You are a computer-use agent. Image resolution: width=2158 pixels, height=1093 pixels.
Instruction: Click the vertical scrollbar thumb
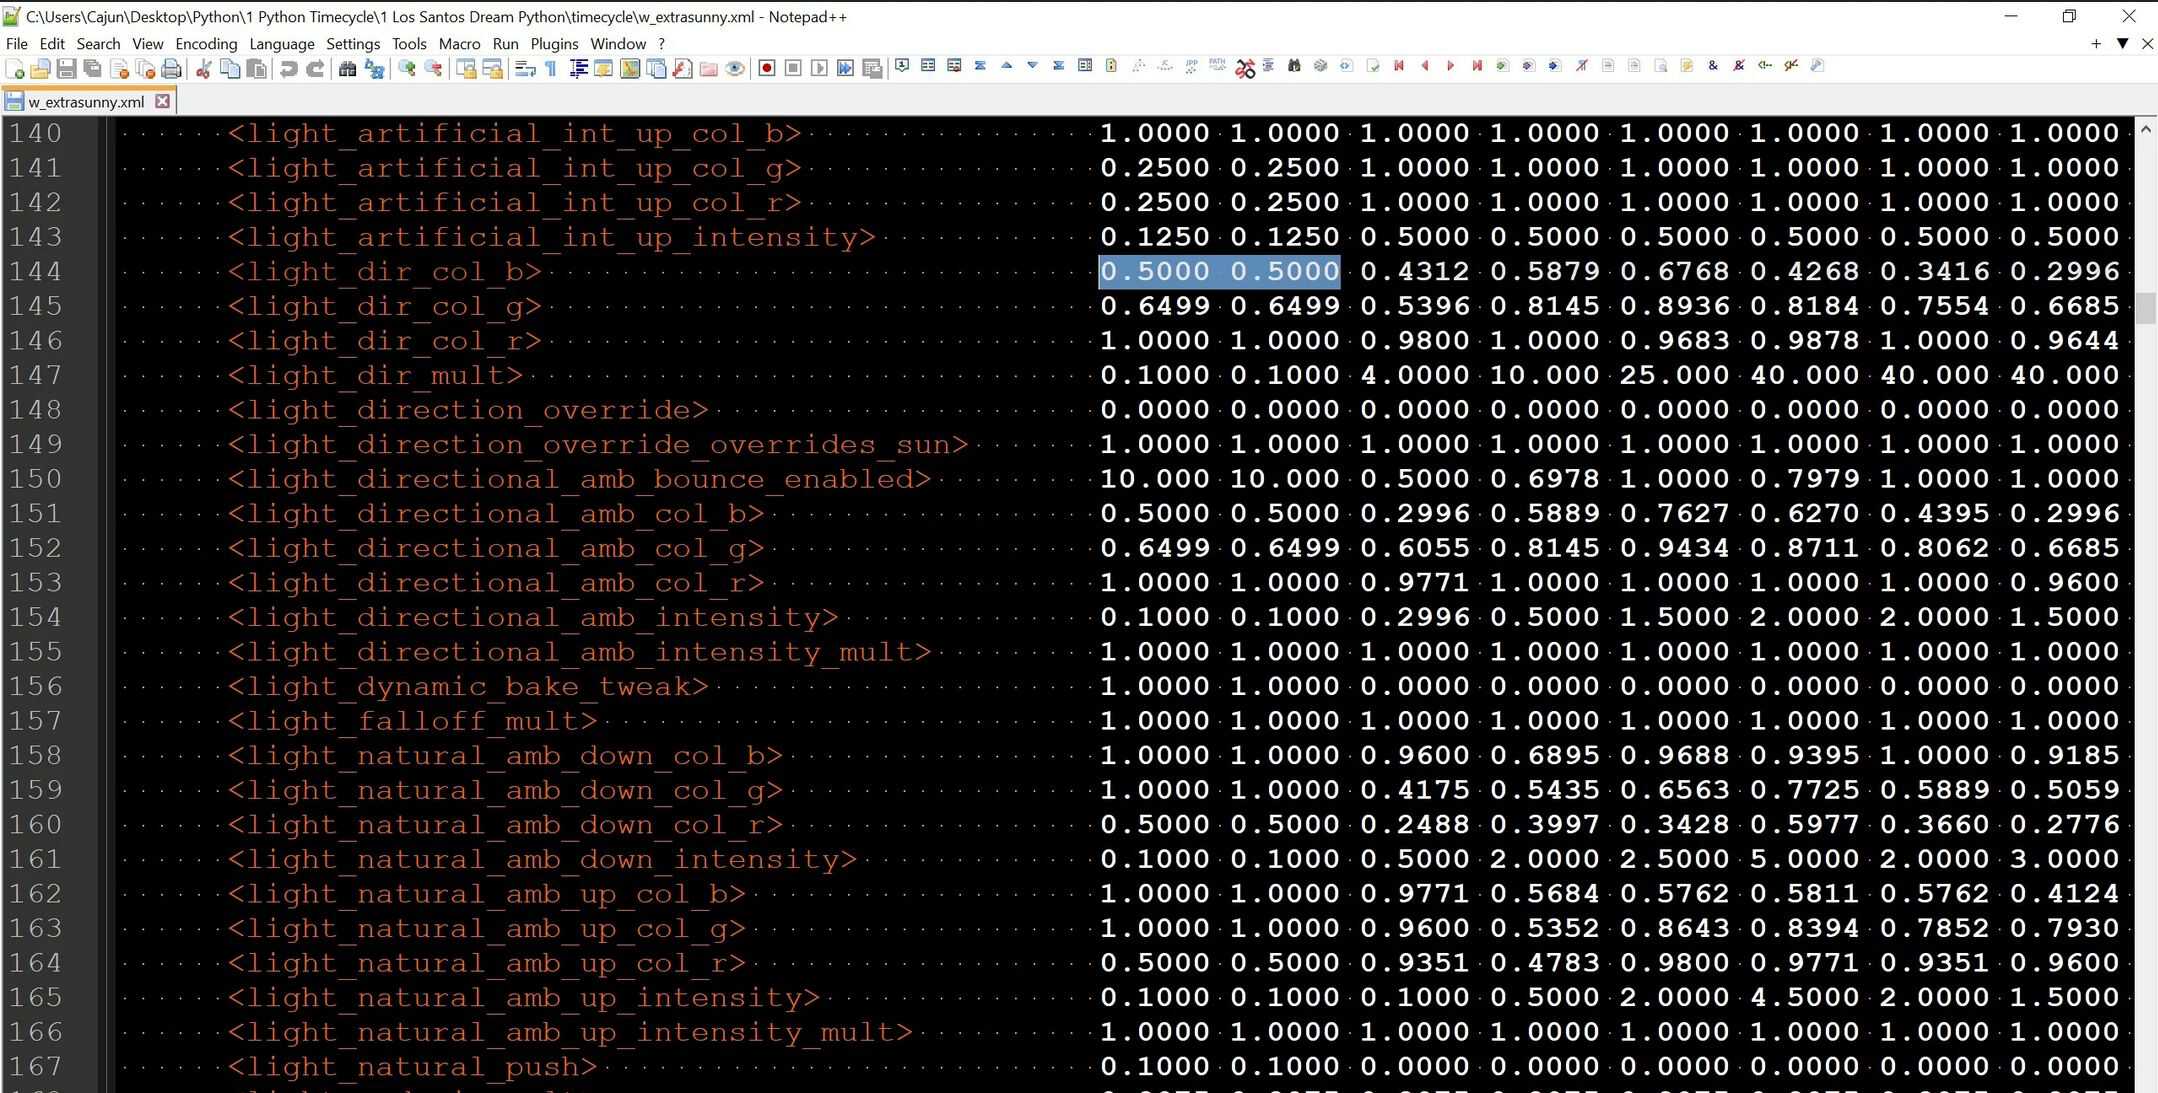pos(2145,307)
